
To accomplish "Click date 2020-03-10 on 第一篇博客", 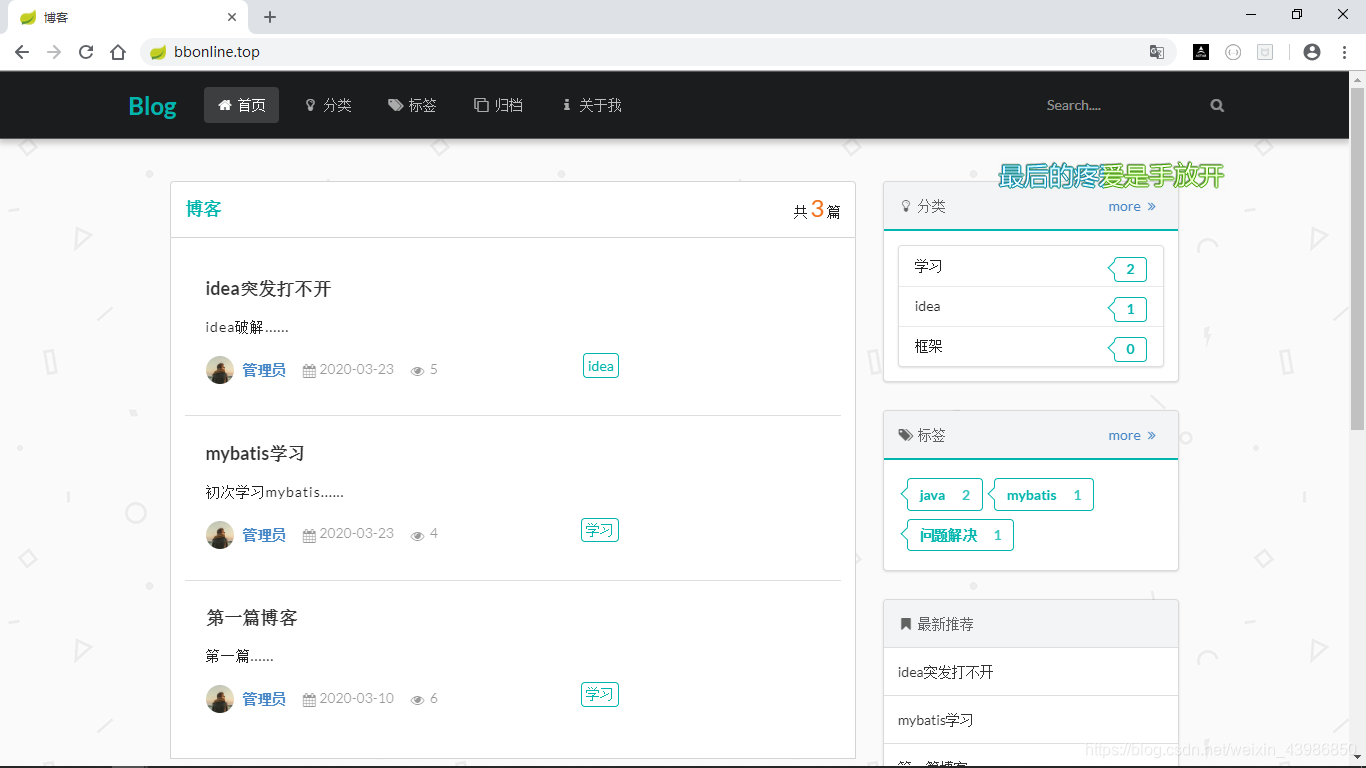I will pyautogui.click(x=356, y=698).
